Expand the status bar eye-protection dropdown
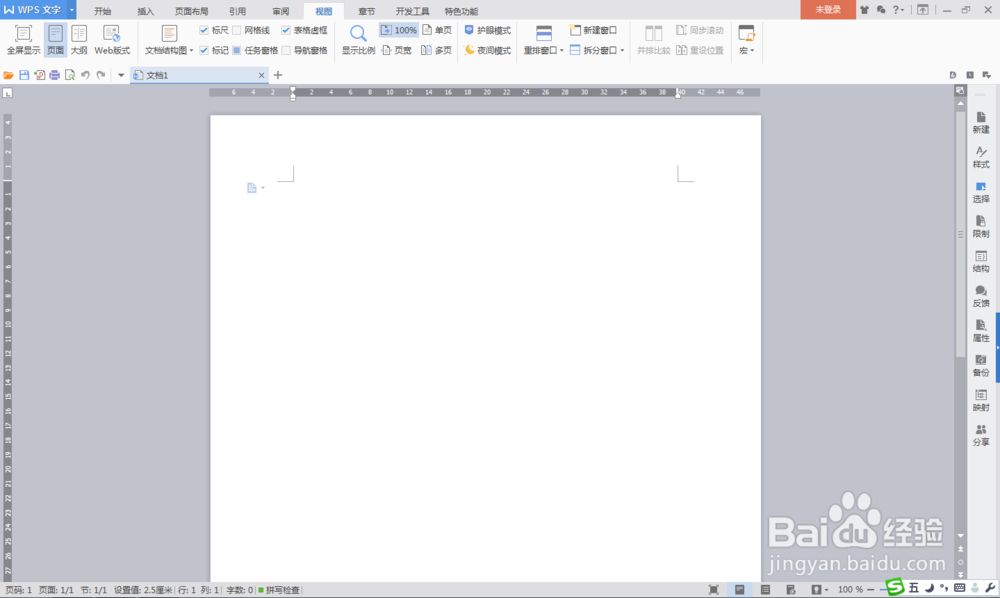Screen dimensions: 1000x598 coord(827,590)
